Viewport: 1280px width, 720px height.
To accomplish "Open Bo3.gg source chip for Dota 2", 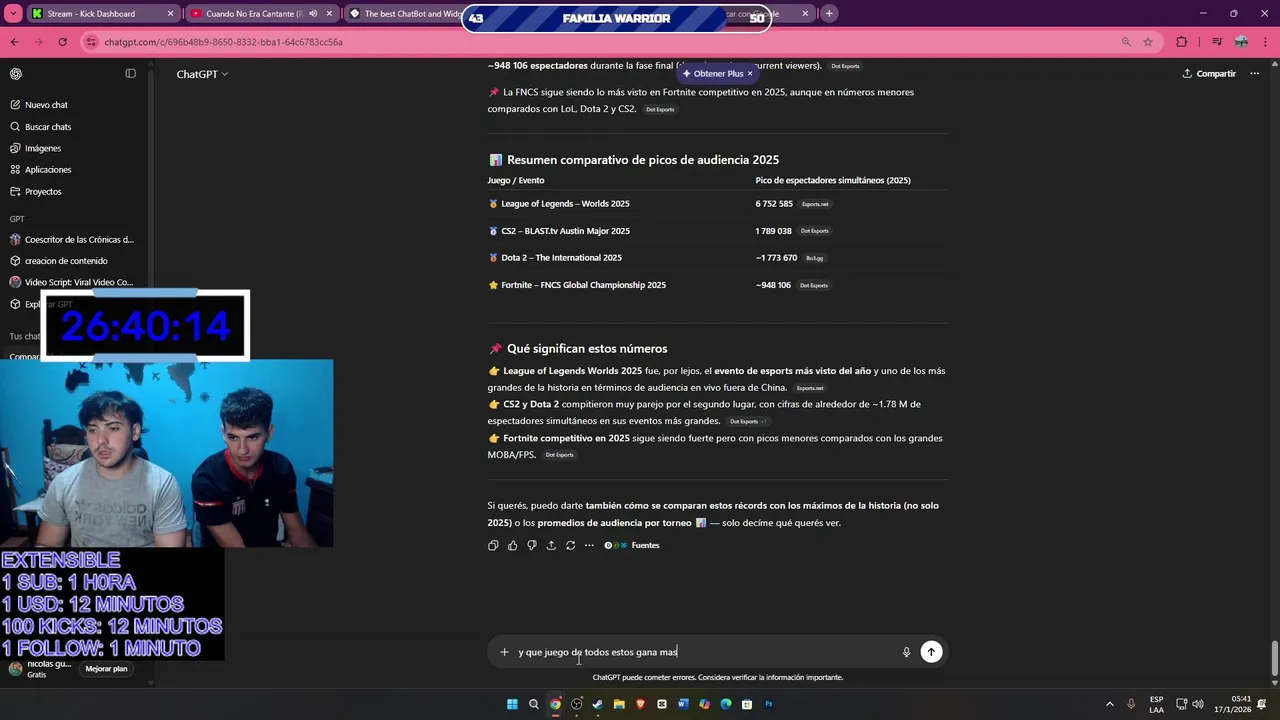I will pos(814,258).
